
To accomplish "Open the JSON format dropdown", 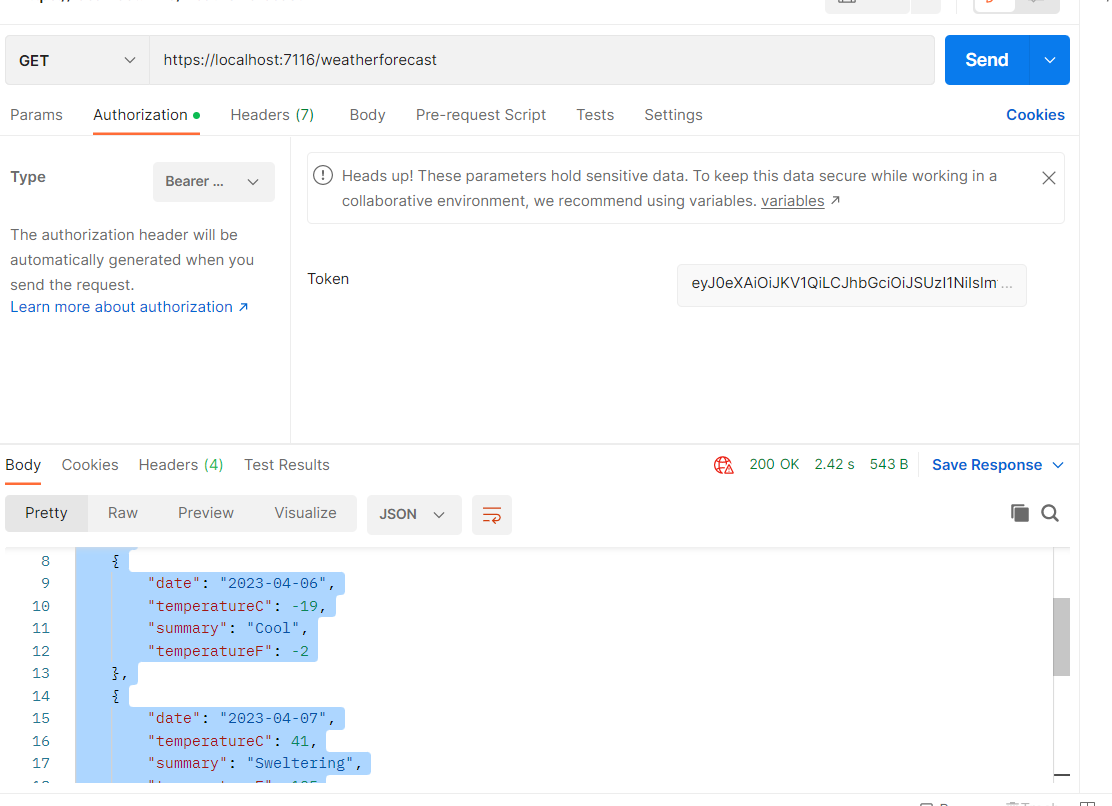I will coord(413,514).
